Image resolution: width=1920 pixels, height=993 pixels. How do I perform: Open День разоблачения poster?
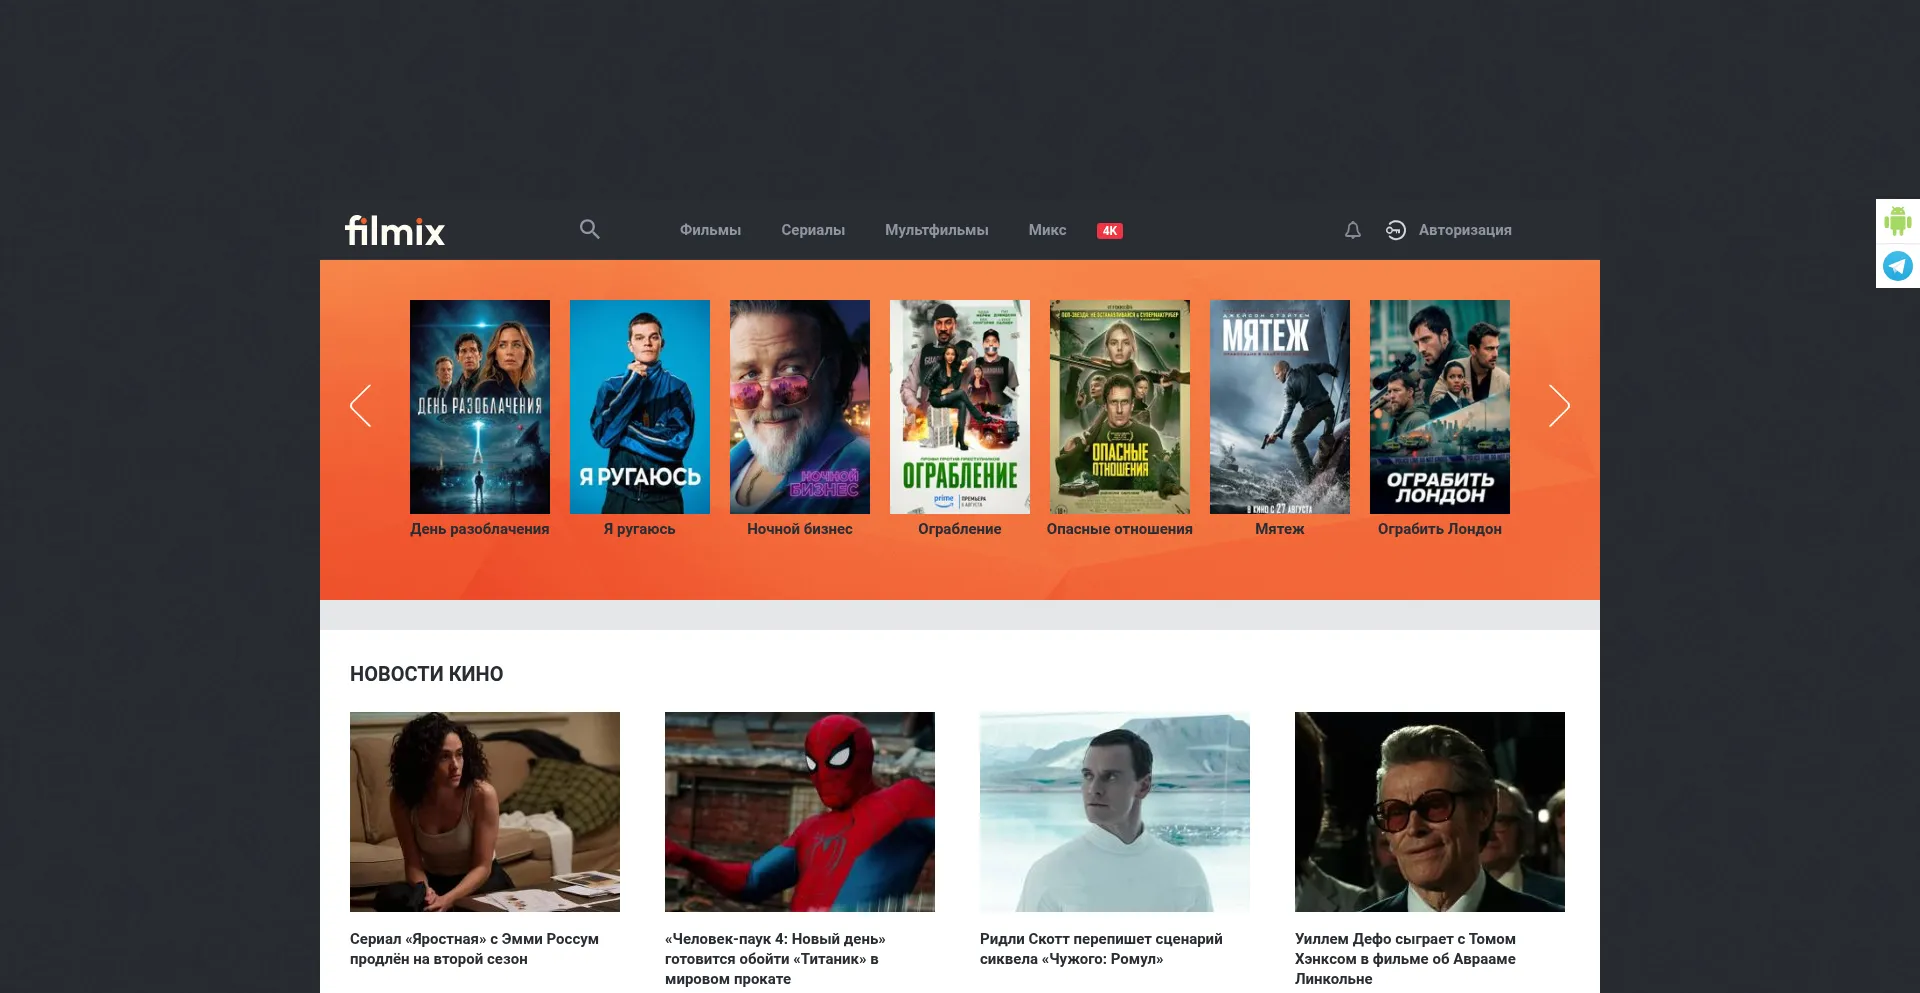[480, 407]
